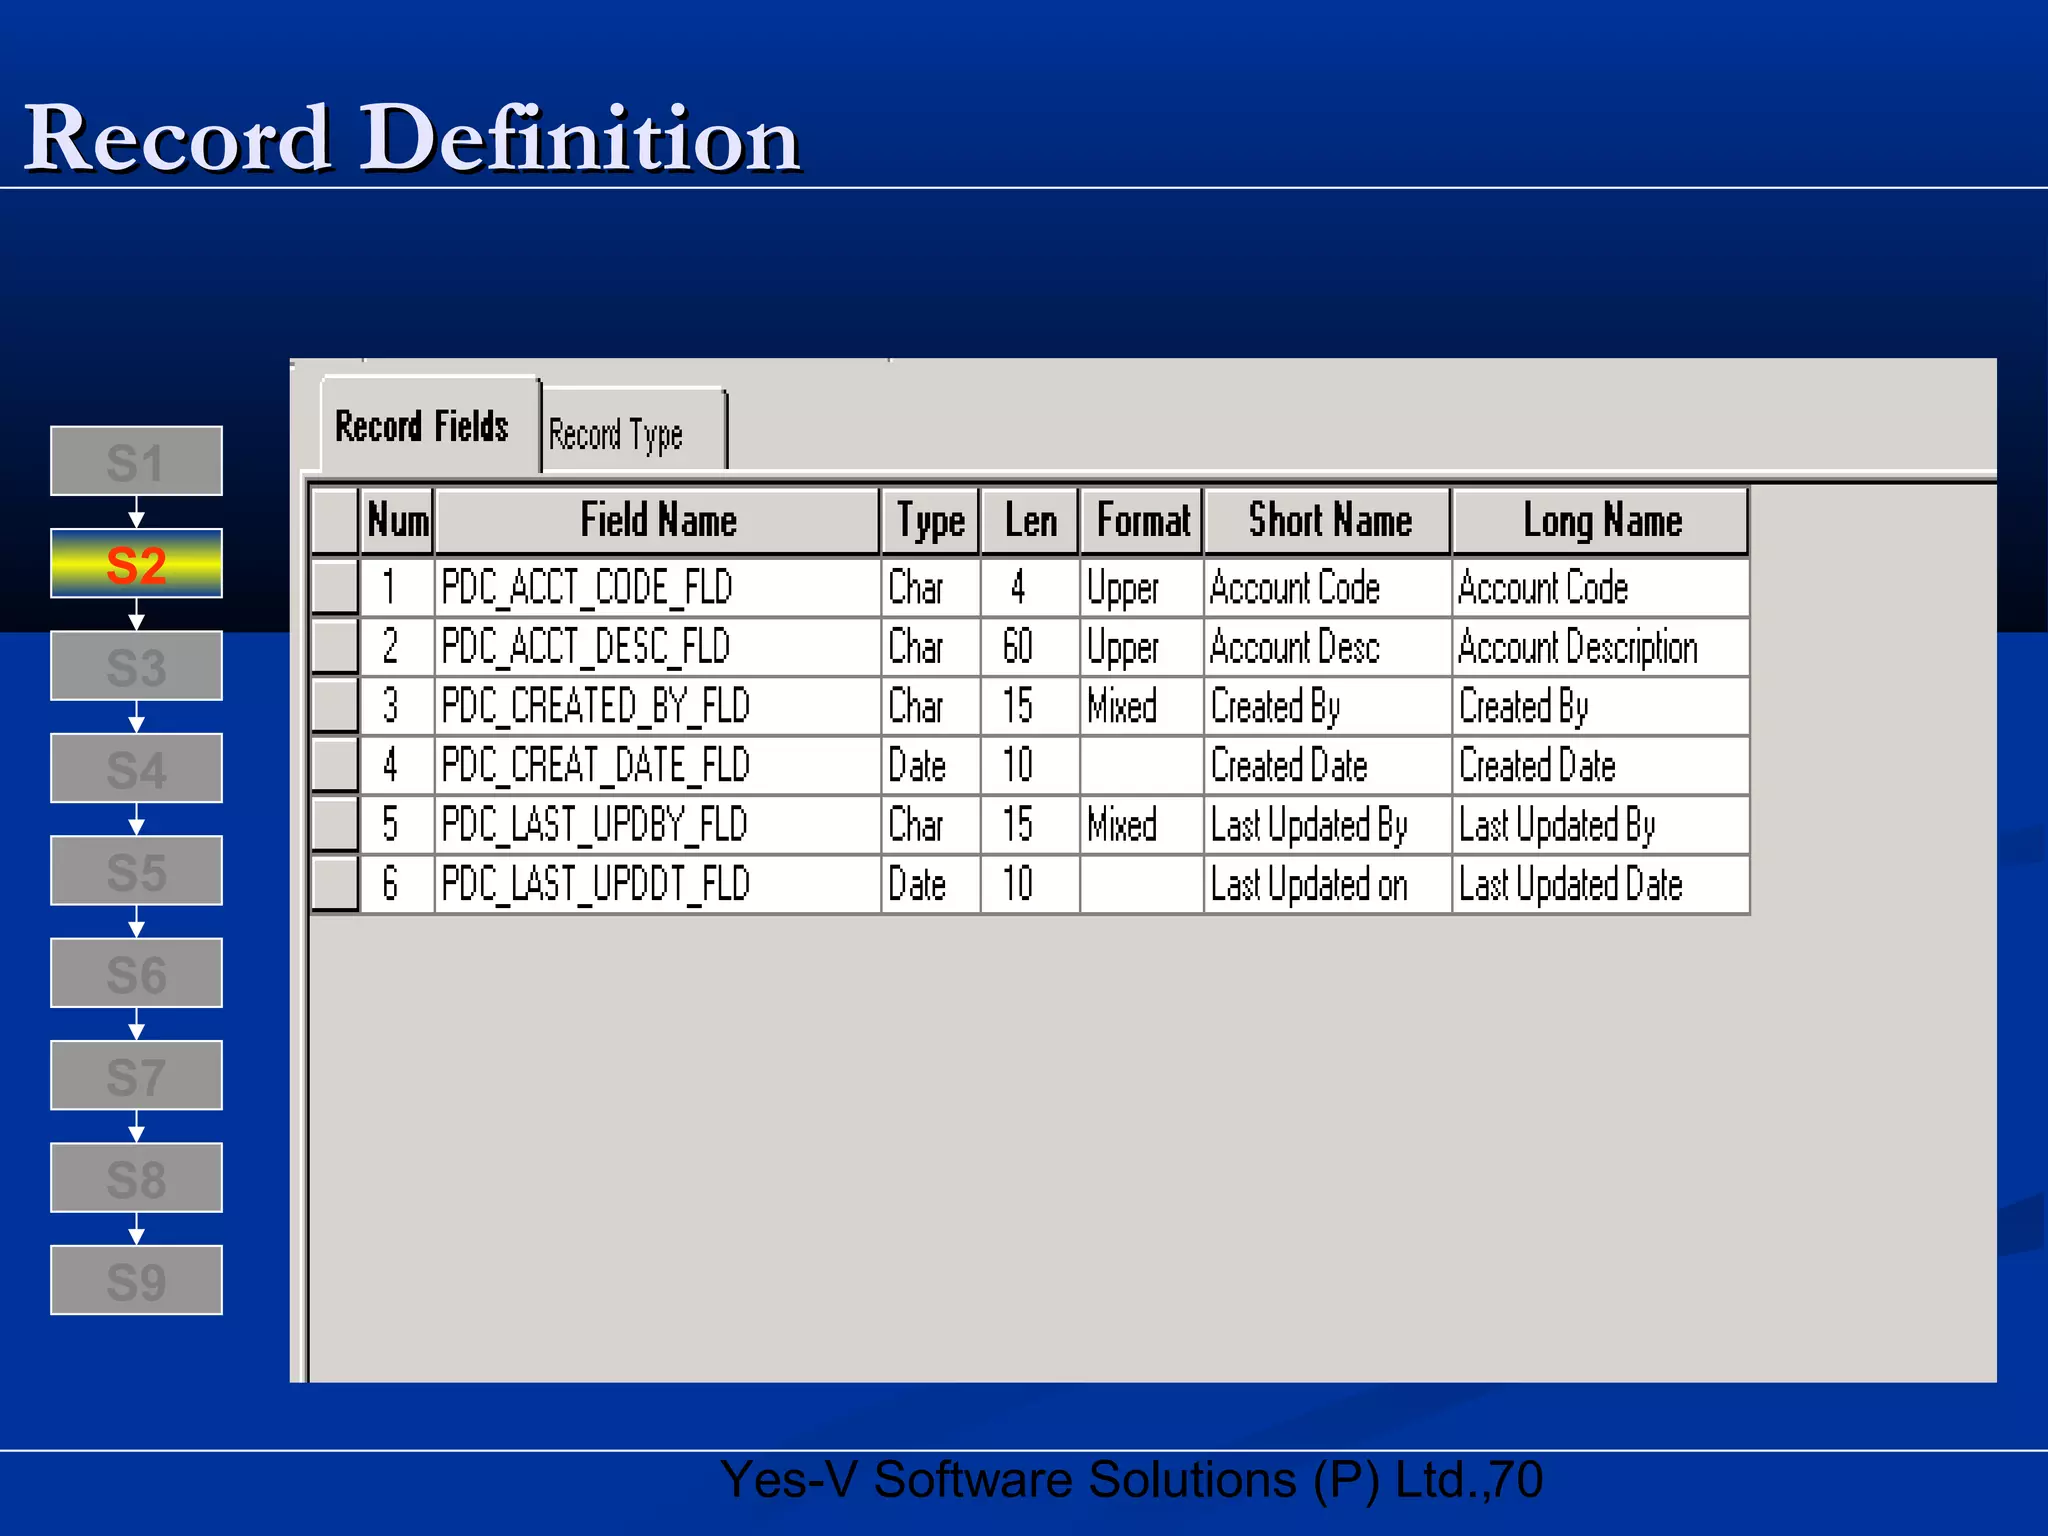Go to step S8 in sidebar
The image size is (2048, 1536).
[x=137, y=1178]
